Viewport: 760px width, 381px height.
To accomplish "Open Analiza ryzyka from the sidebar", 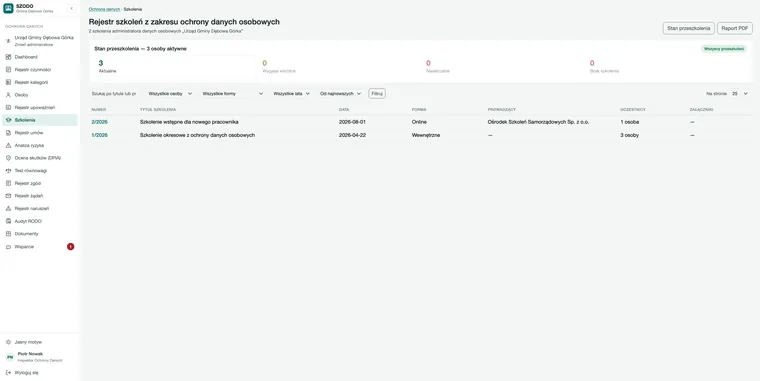I will [40, 145].
